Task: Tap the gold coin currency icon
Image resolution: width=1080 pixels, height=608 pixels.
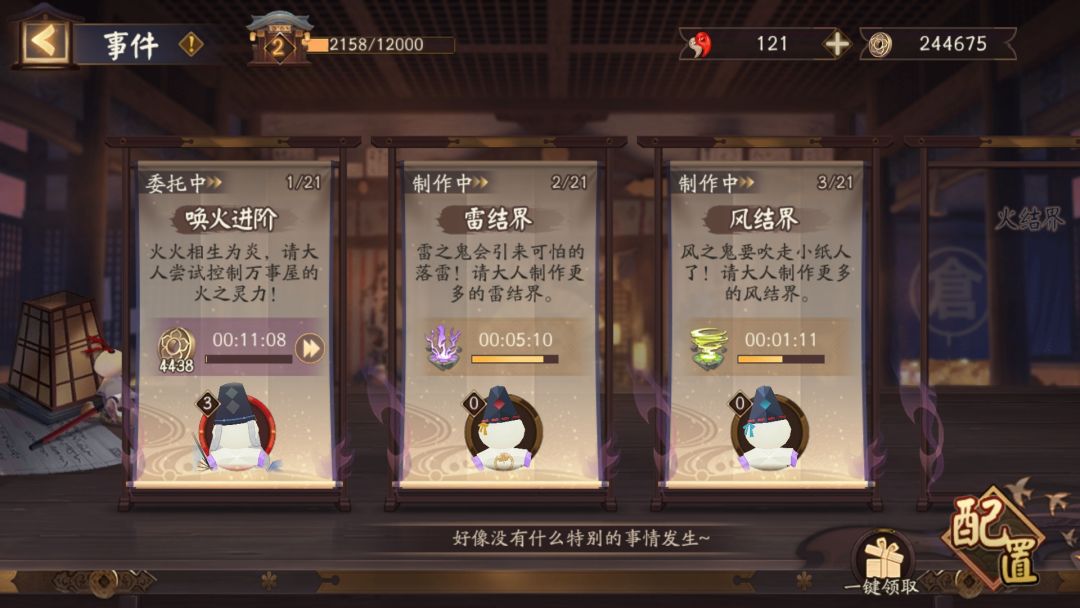Action: 880,45
